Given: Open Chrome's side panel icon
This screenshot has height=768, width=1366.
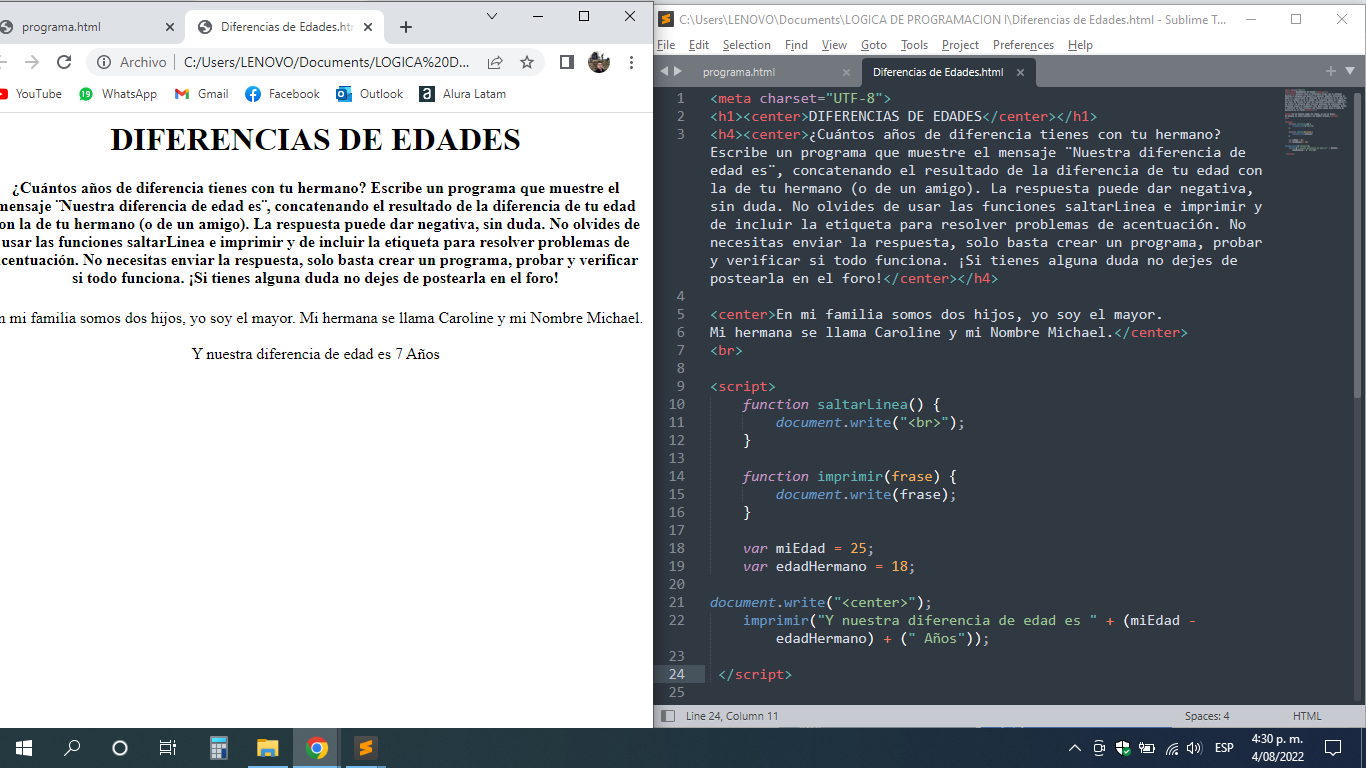Looking at the screenshot, I should click(x=566, y=62).
